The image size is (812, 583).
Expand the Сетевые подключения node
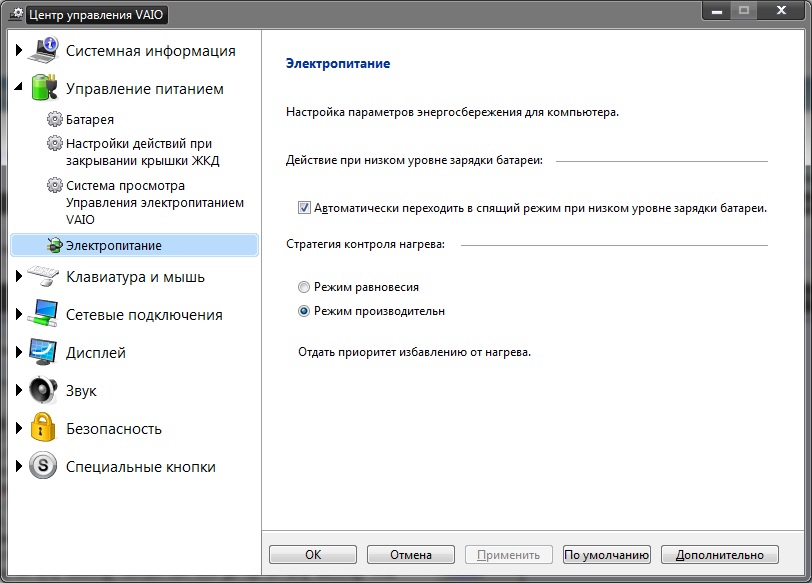click(19, 314)
